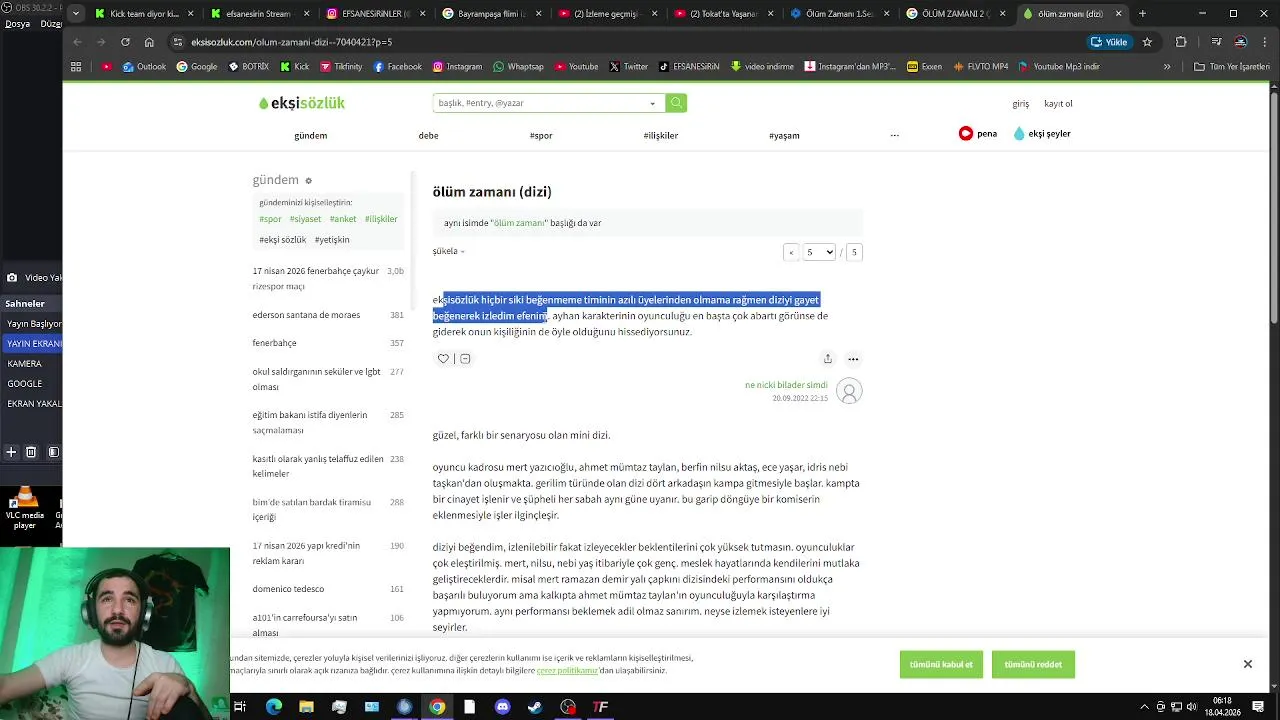Select the #ilişkiler navigation tab
Image resolution: width=1280 pixels, height=720 pixels.
click(661, 136)
